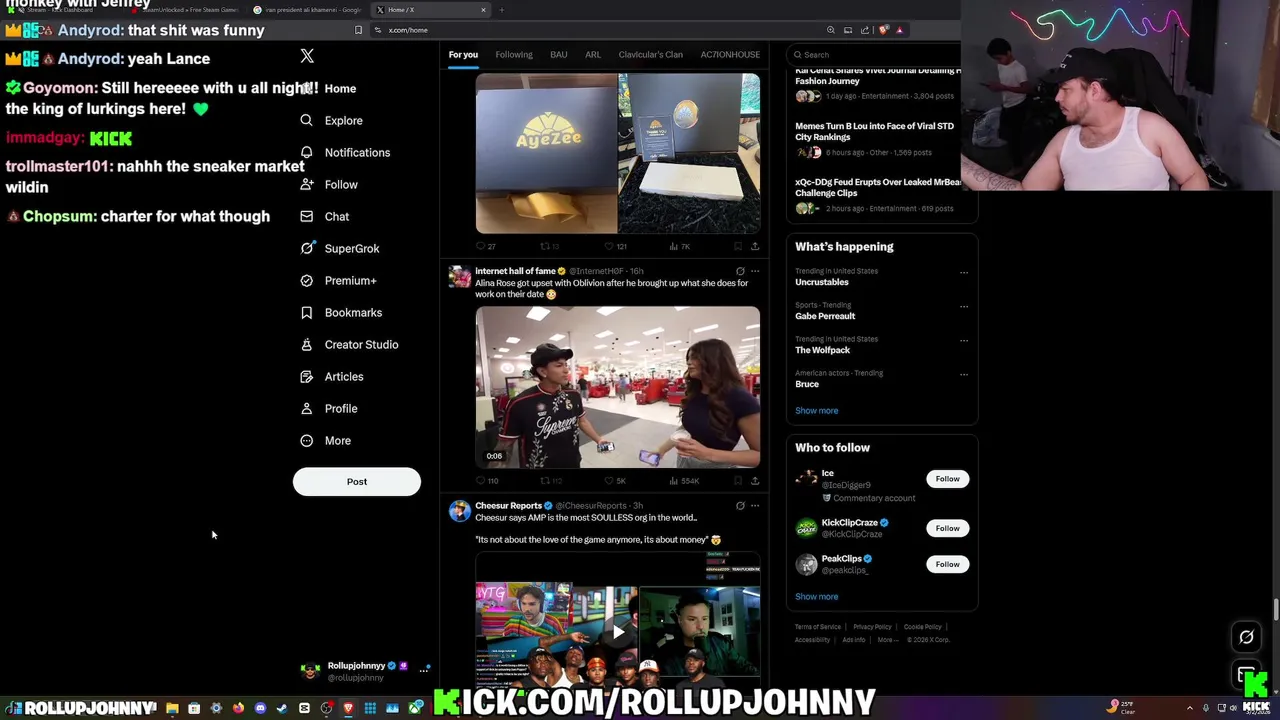
Task: Open the Explore search icon in sidebar
Action: point(306,120)
